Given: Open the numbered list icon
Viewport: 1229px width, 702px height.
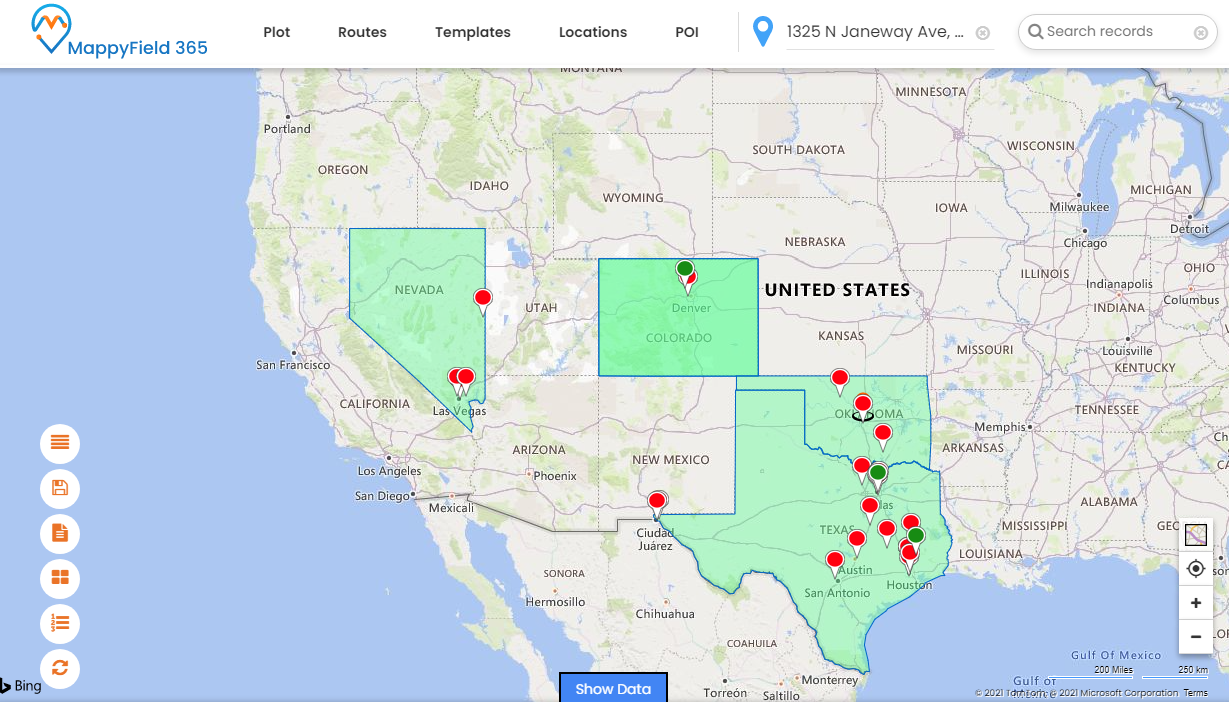Looking at the screenshot, I should click(60, 623).
